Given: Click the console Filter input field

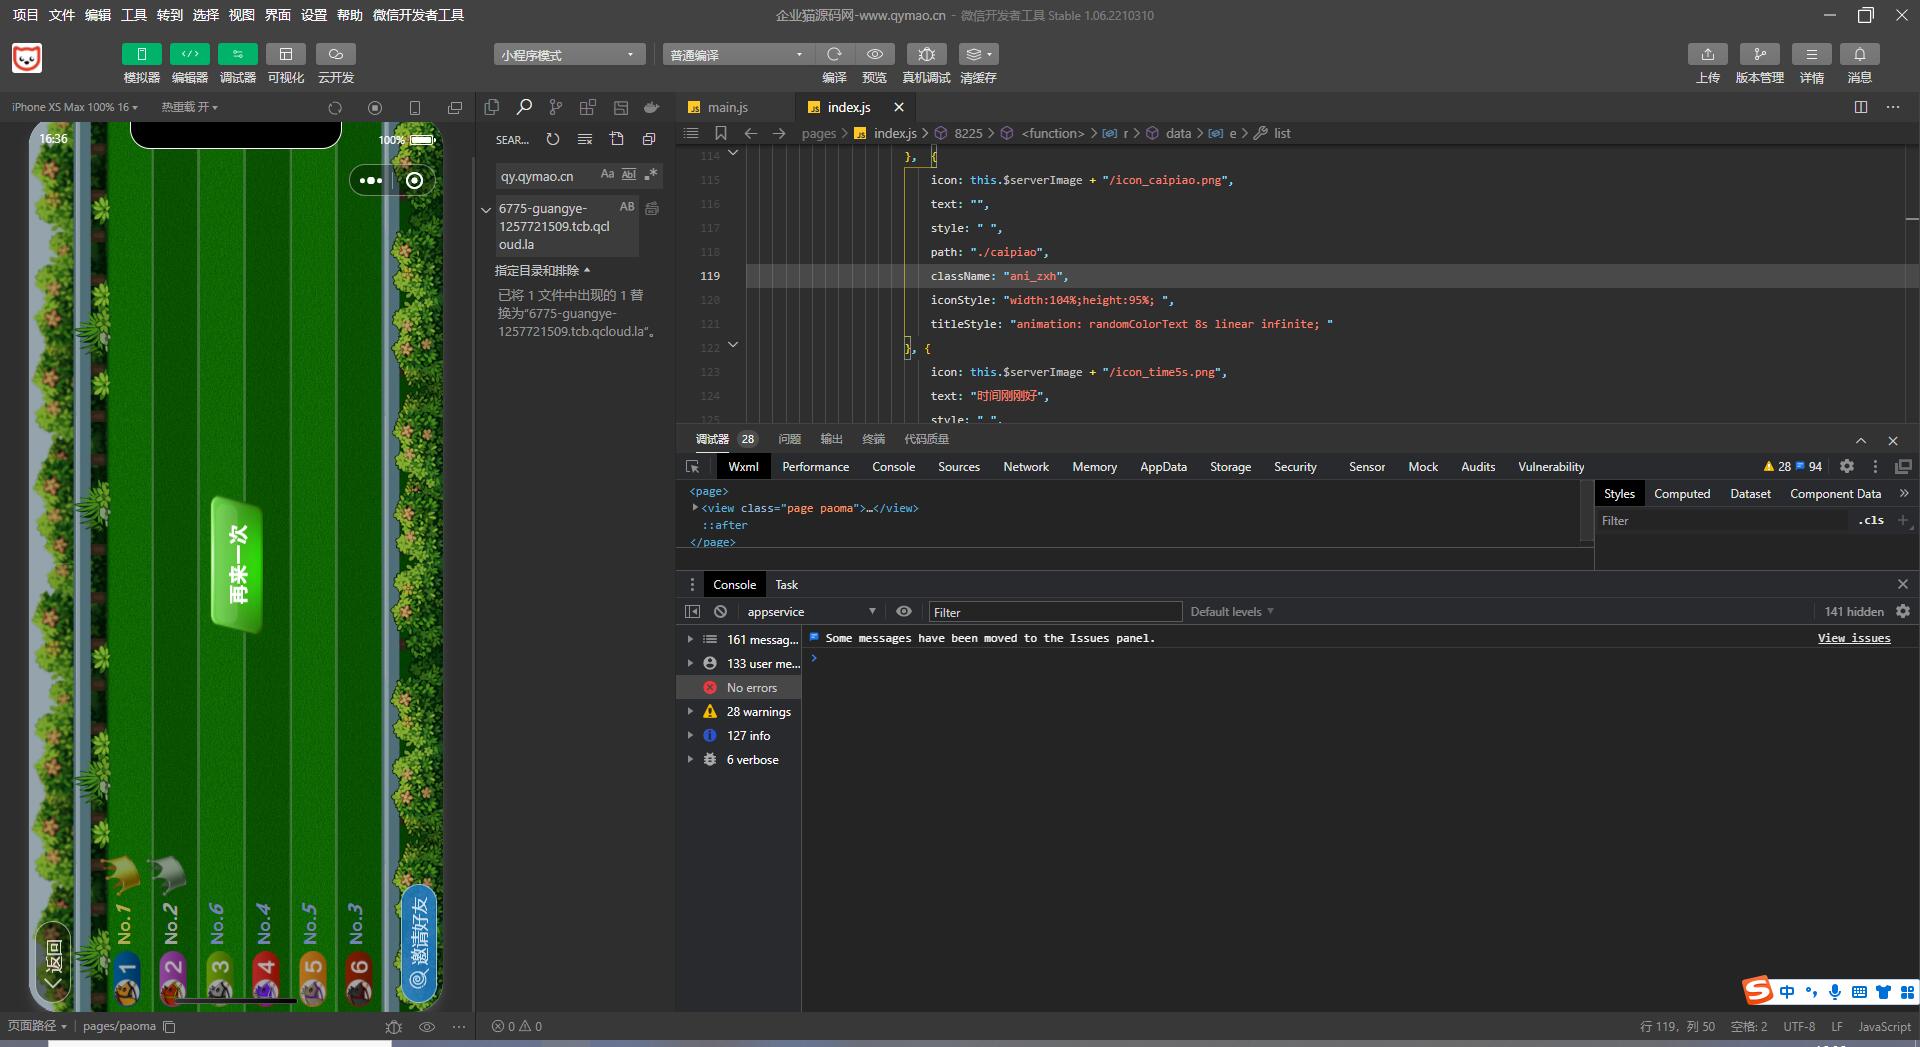Looking at the screenshot, I should point(1055,612).
